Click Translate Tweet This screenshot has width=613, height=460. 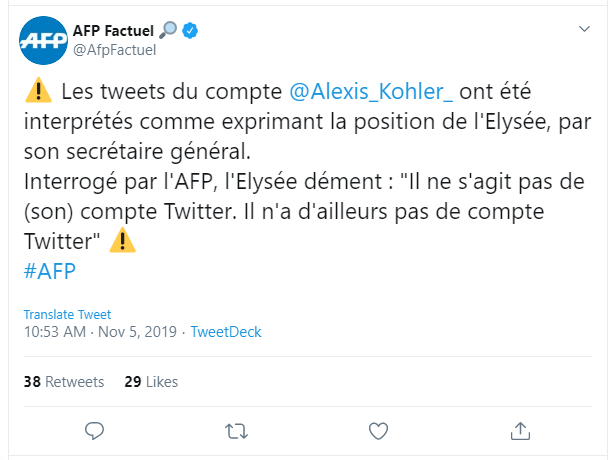click(66, 314)
